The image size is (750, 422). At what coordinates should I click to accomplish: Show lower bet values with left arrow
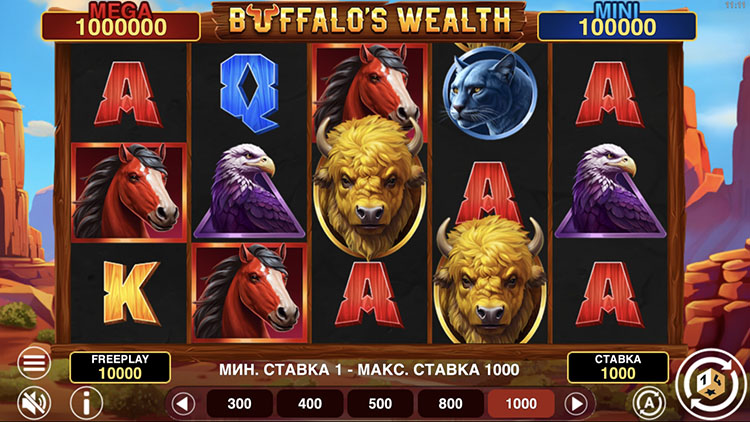183,404
